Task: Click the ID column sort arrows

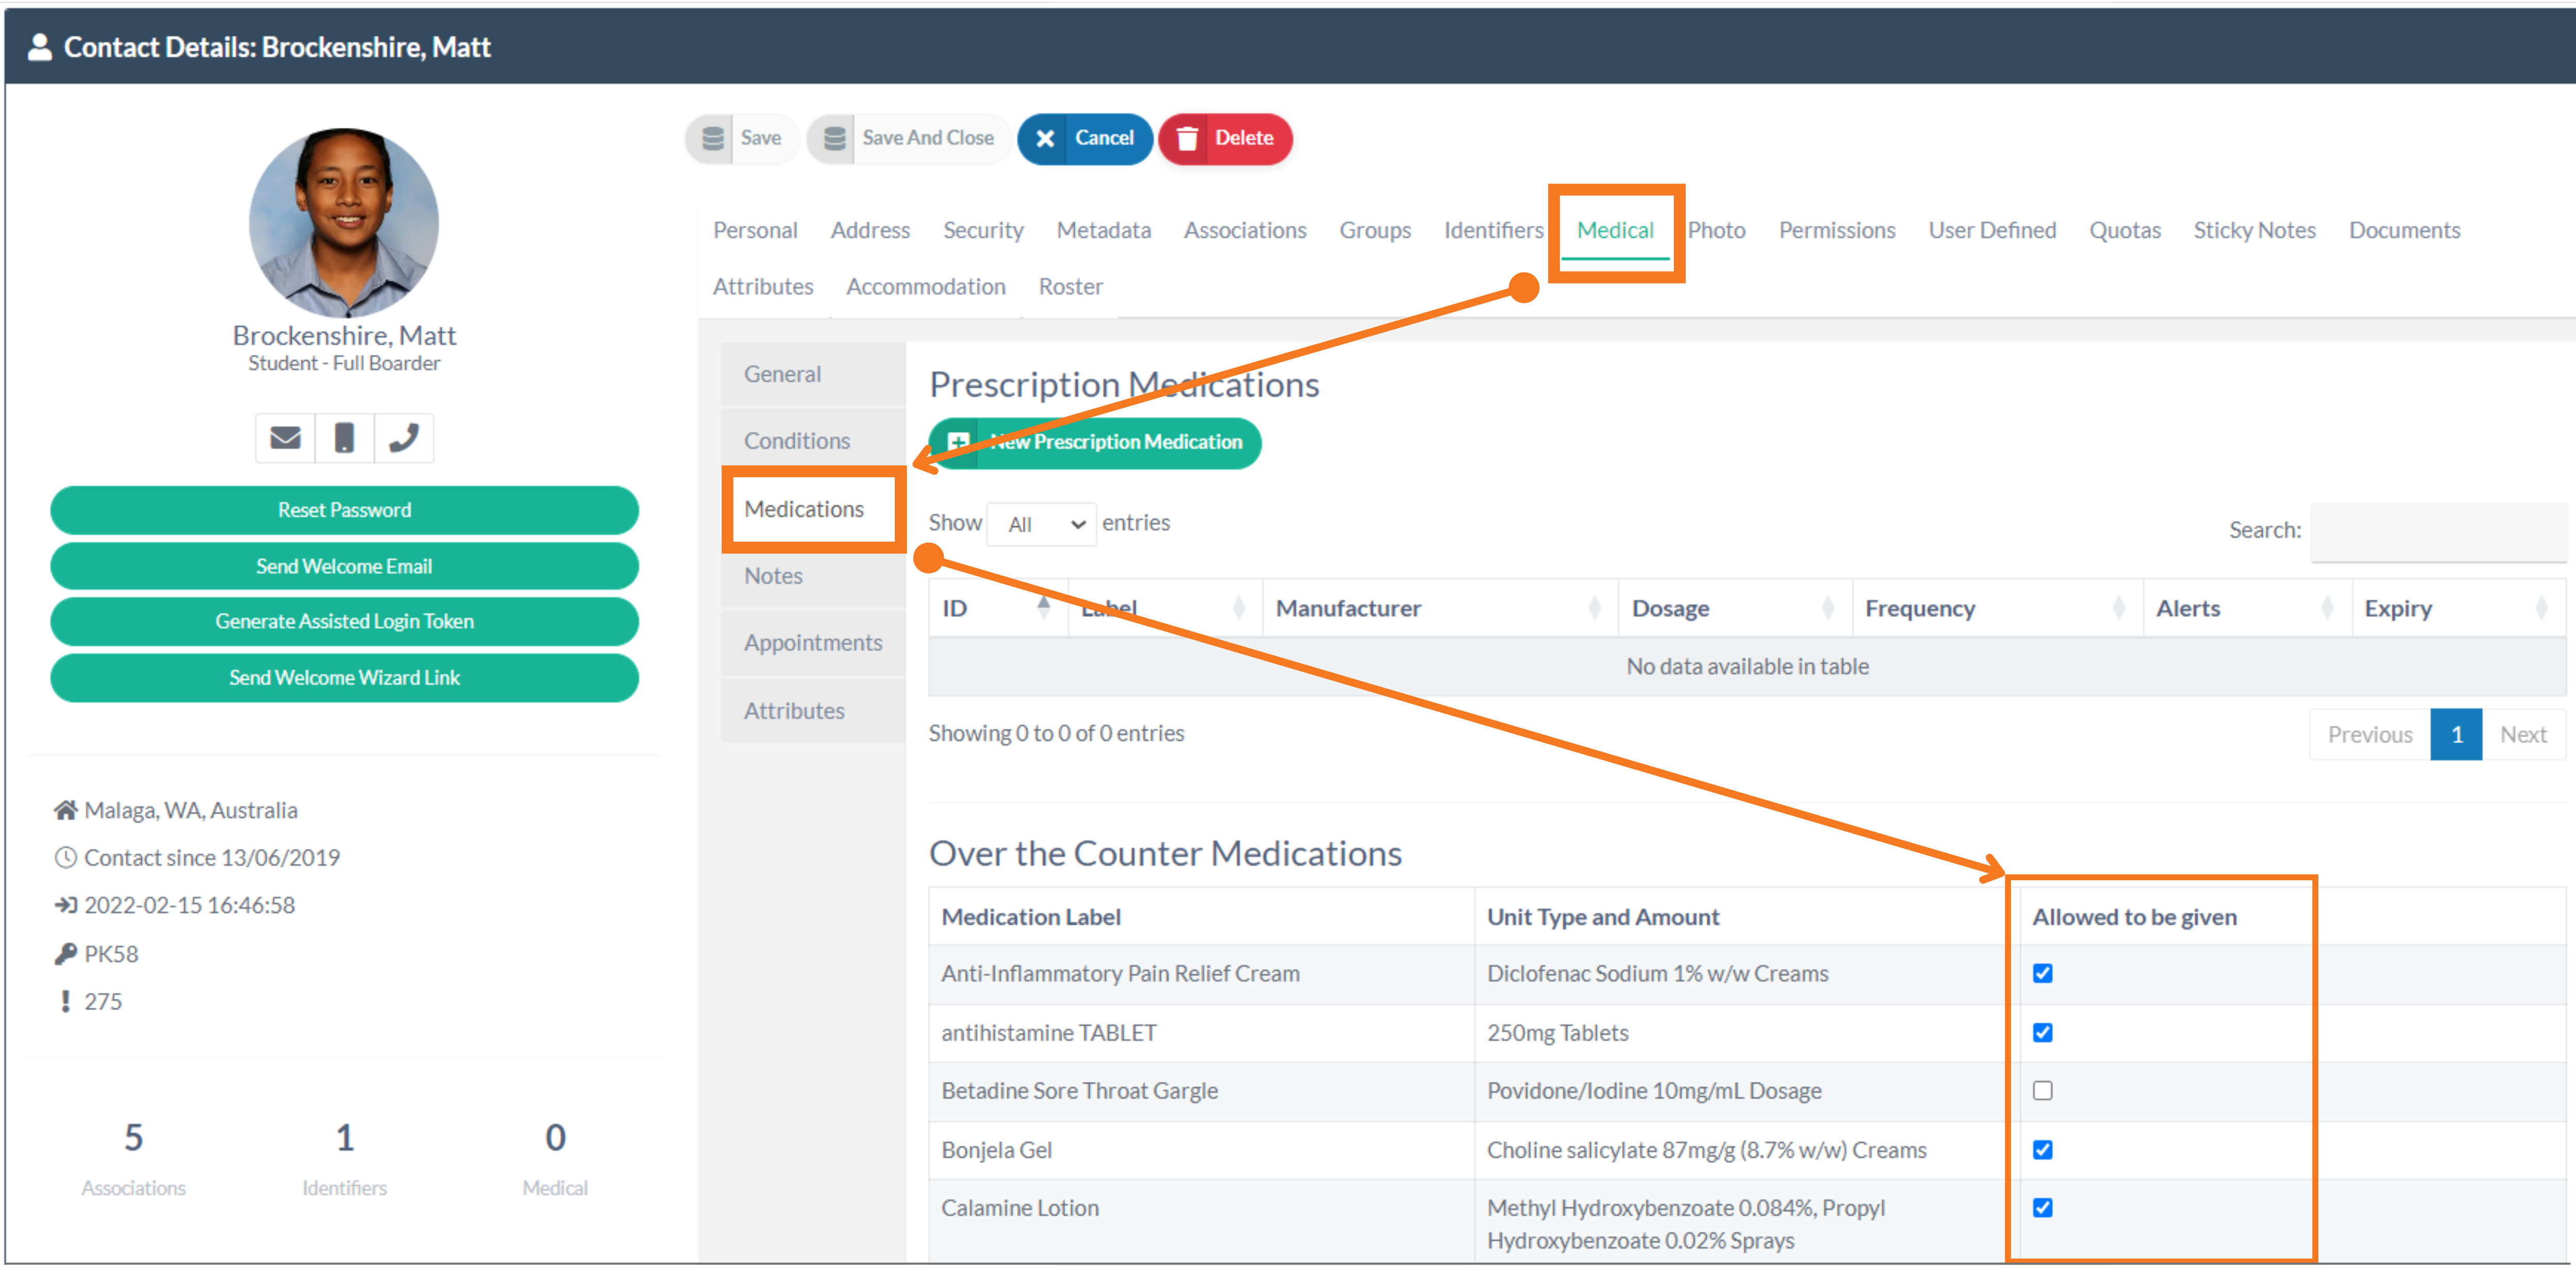Action: pos(1043,608)
